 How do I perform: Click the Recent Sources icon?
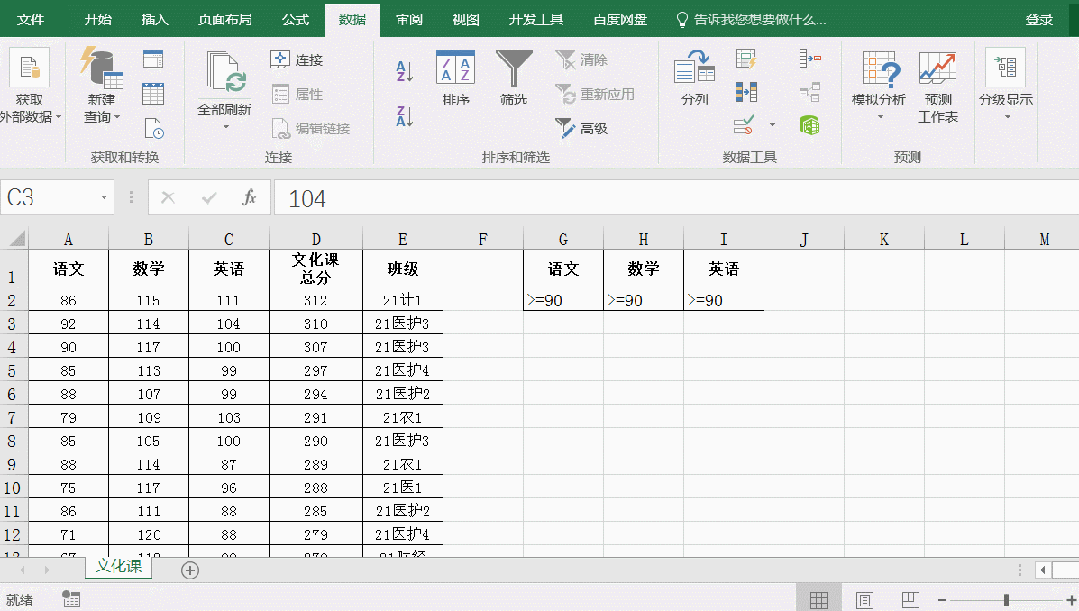click(x=153, y=128)
